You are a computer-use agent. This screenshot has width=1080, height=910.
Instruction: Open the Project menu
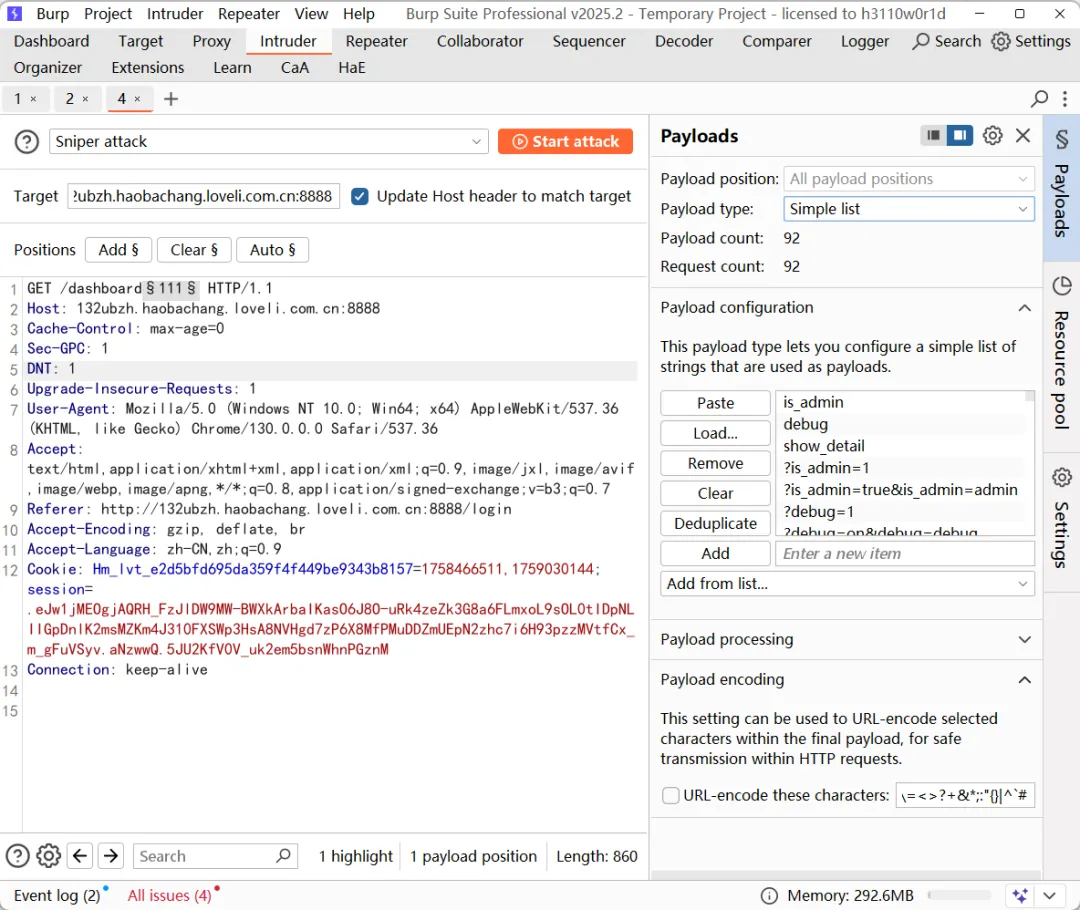click(x=108, y=14)
